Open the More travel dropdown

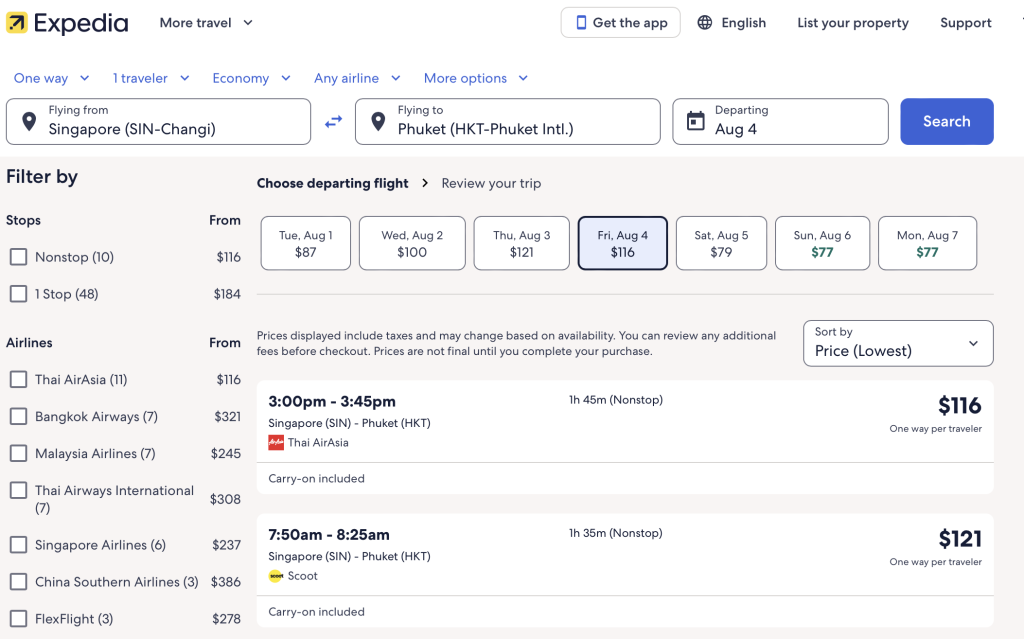[206, 23]
